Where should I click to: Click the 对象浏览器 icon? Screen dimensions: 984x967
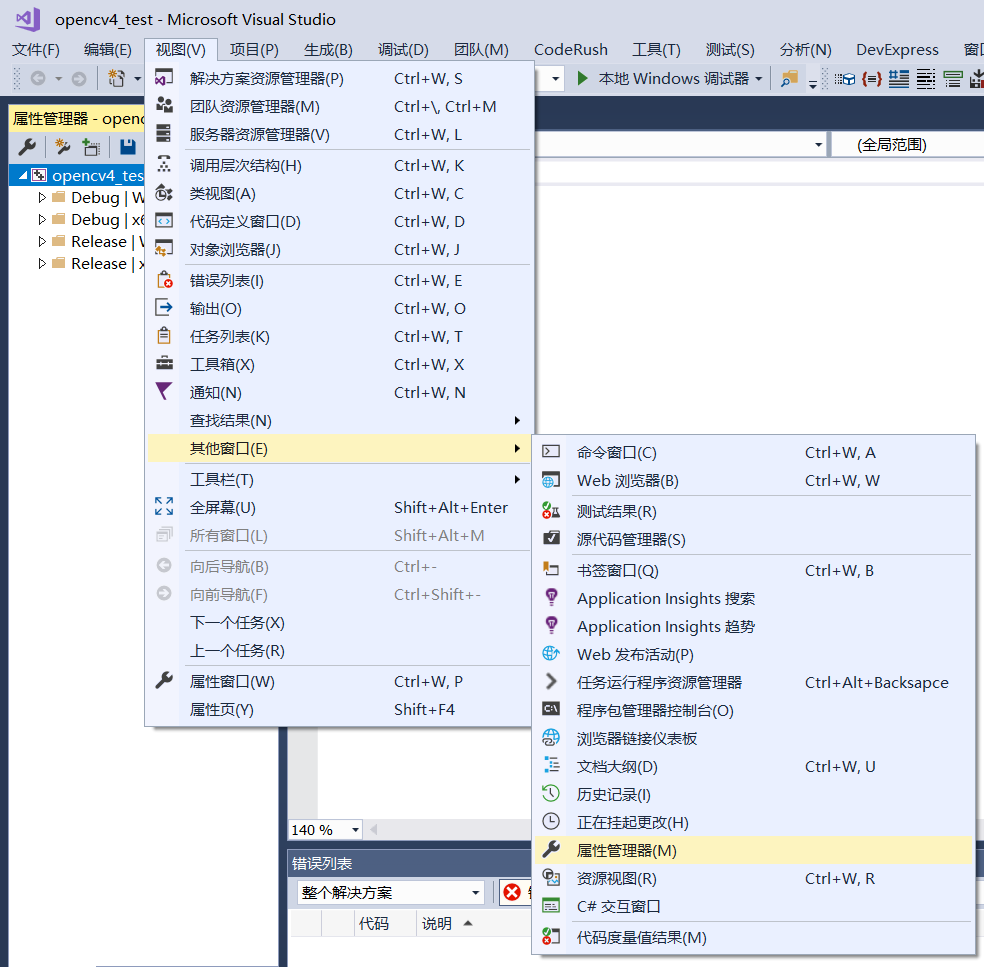[x=164, y=249]
